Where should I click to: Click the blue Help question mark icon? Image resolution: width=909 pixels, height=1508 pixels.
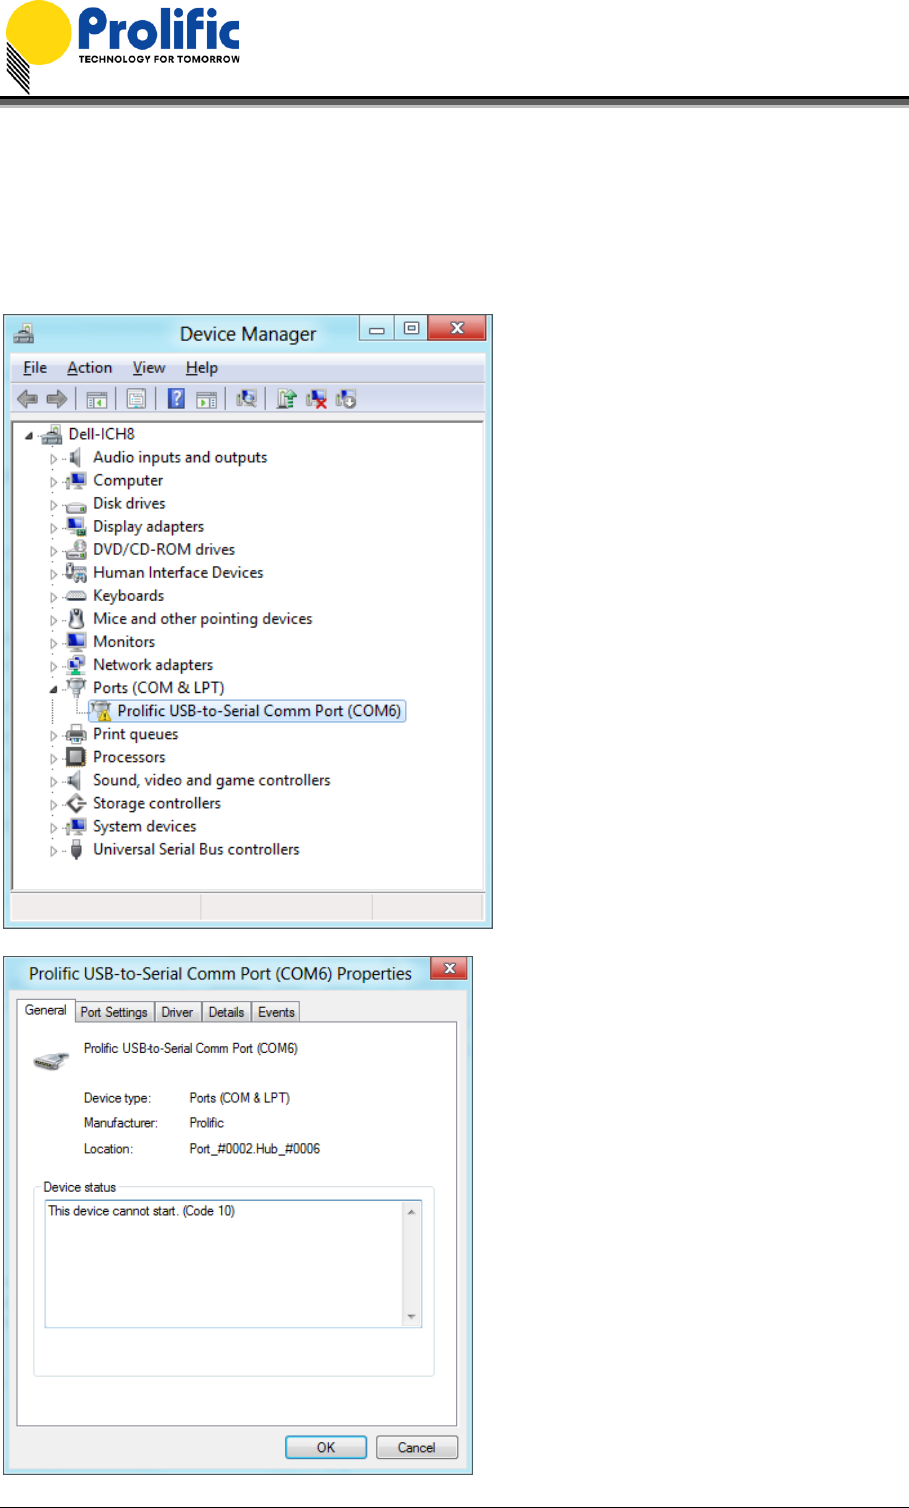click(176, 399)
